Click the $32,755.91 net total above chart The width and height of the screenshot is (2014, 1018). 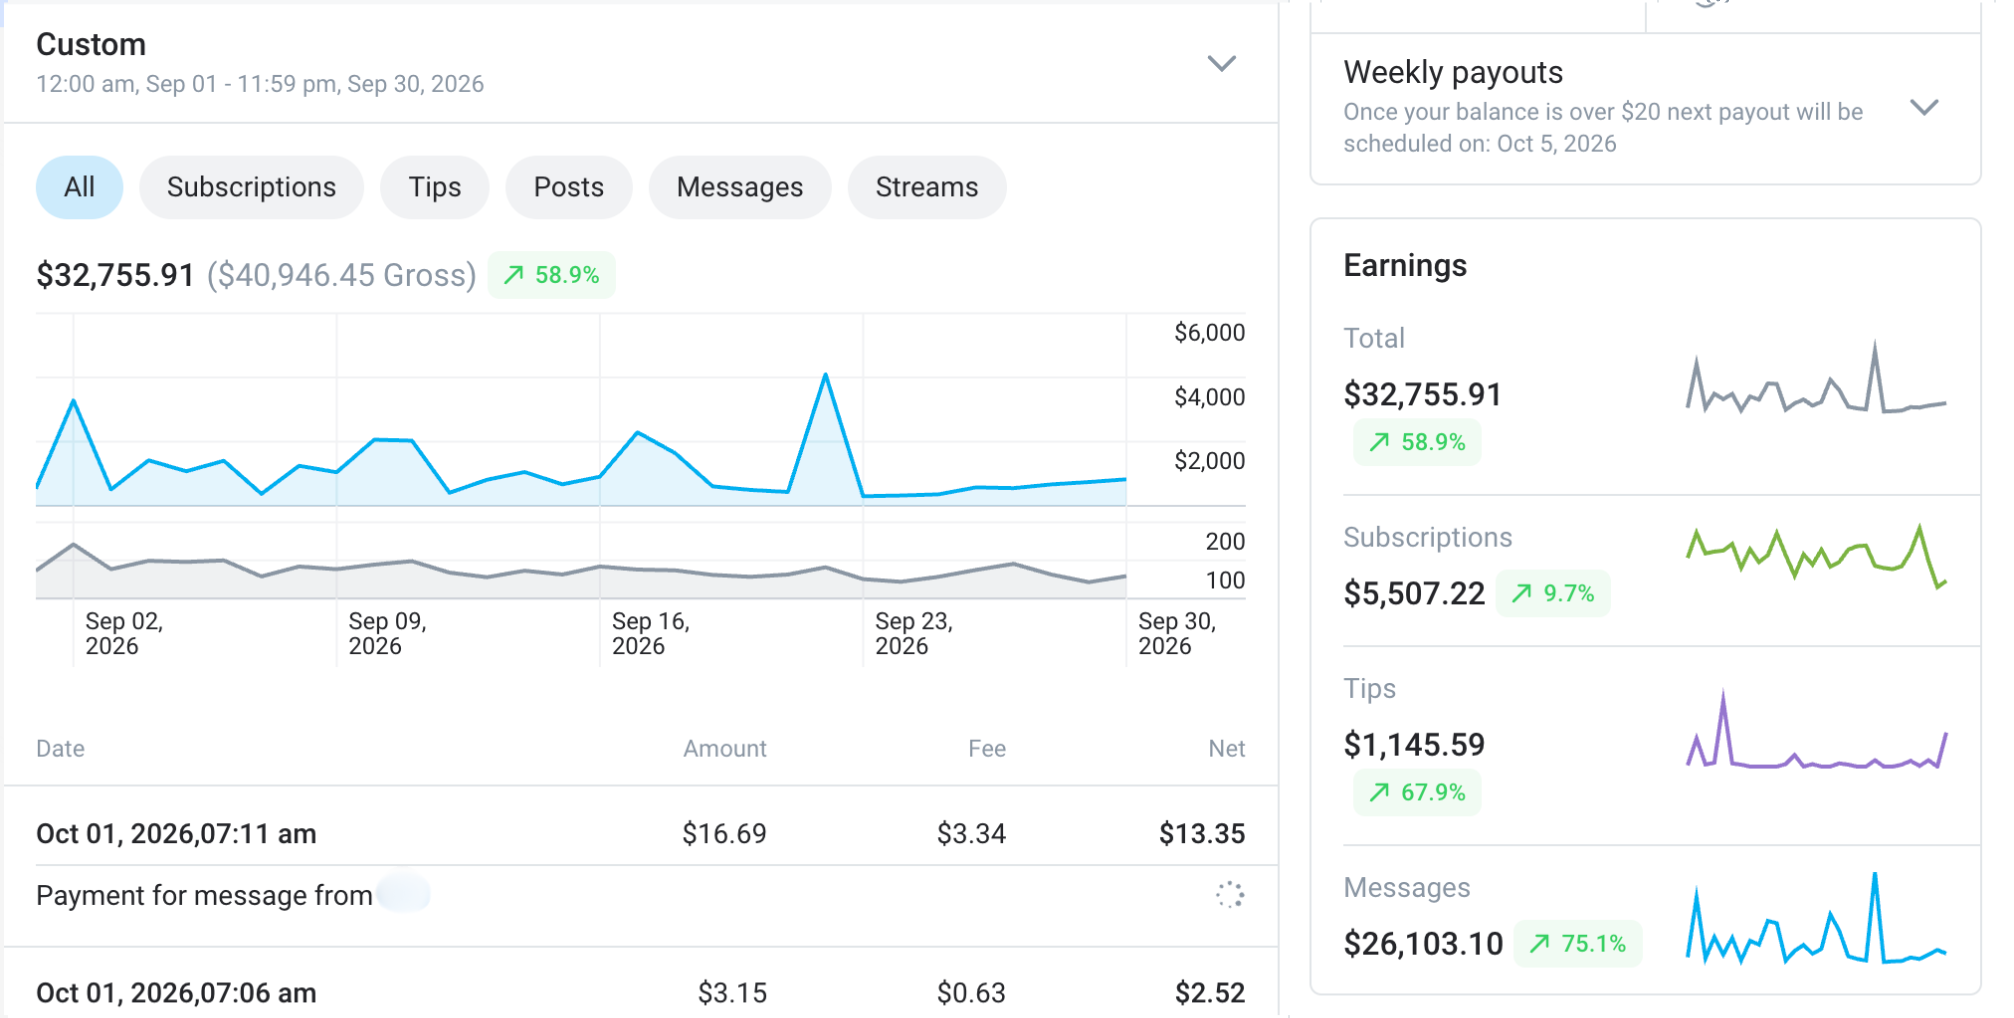click(115, 275)
